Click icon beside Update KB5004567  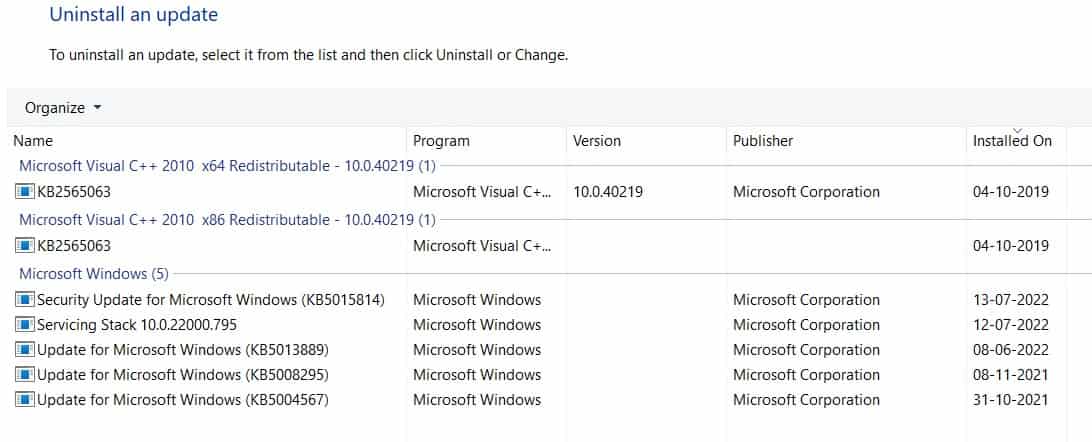click(x=26, y=400)
